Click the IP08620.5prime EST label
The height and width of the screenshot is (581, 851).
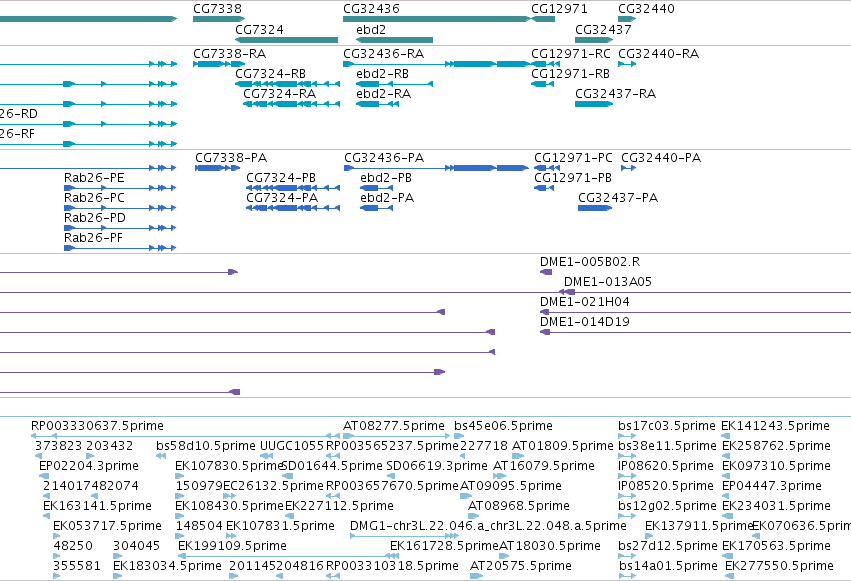(x=666, y=466)
